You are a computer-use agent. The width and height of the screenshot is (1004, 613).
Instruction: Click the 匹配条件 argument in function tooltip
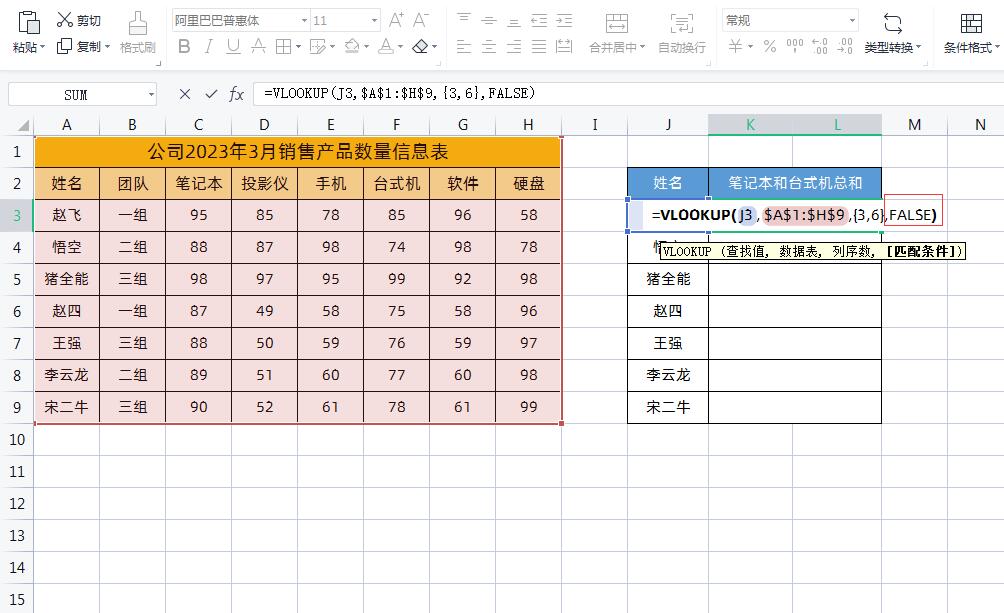pos(922,251)
